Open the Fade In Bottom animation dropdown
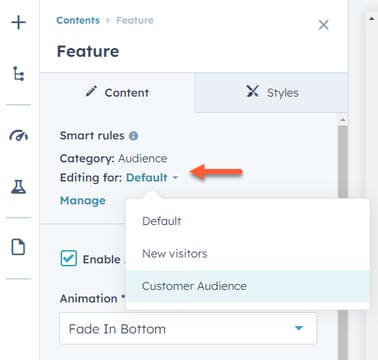378x360 pixels. click(x=188, y=329)
